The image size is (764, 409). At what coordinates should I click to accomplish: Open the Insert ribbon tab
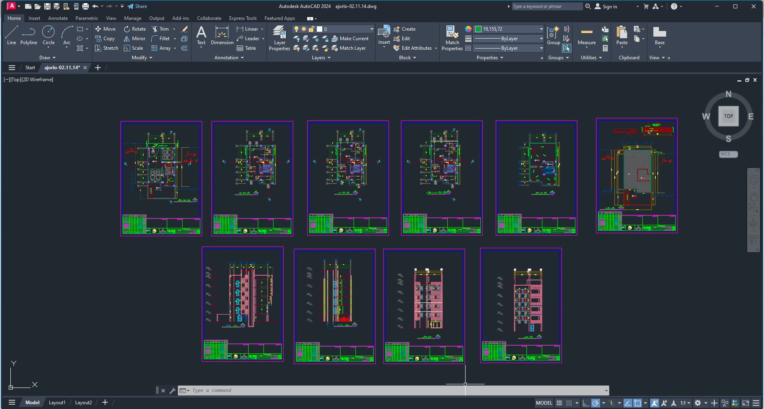point(35,18)
